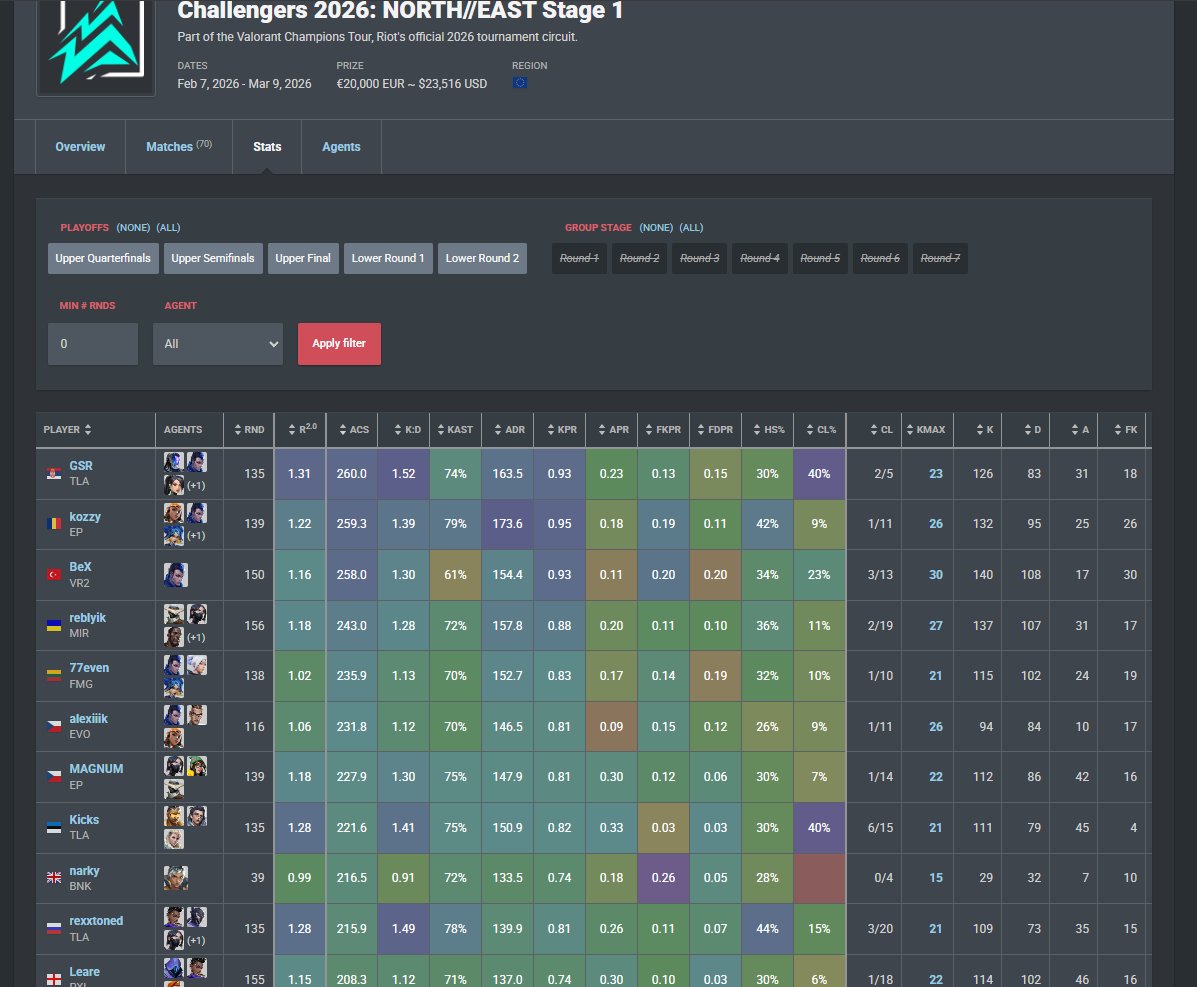Focus the Min # Rnds input field

tap(93, 344)
